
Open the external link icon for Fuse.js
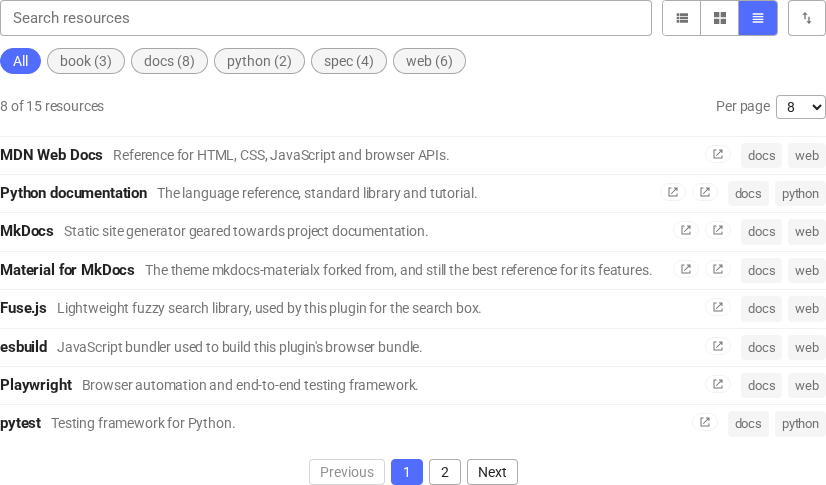click(718, 307)
